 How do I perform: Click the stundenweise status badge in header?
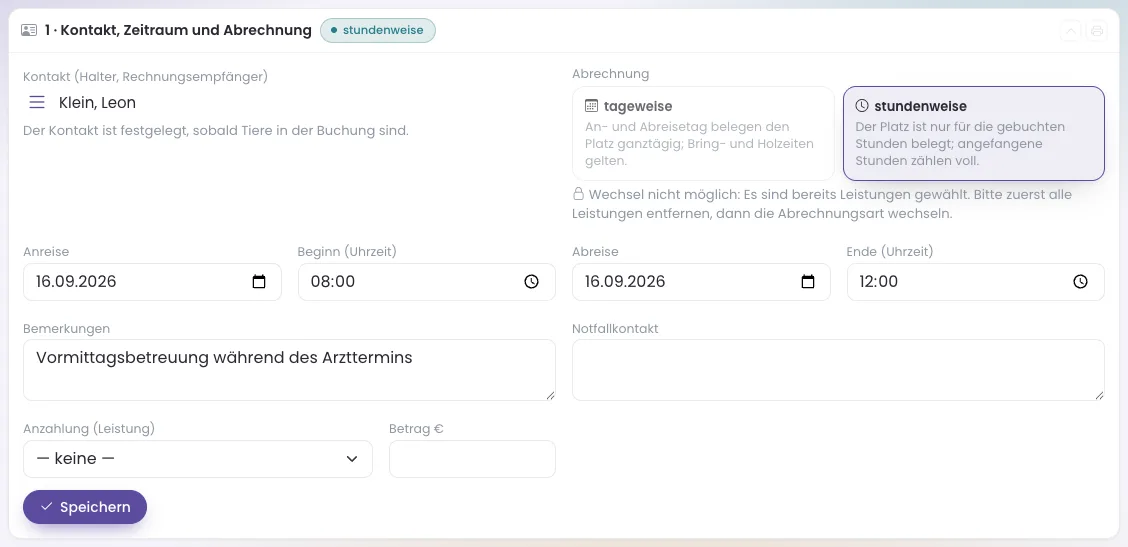click(x=378, y=30)
